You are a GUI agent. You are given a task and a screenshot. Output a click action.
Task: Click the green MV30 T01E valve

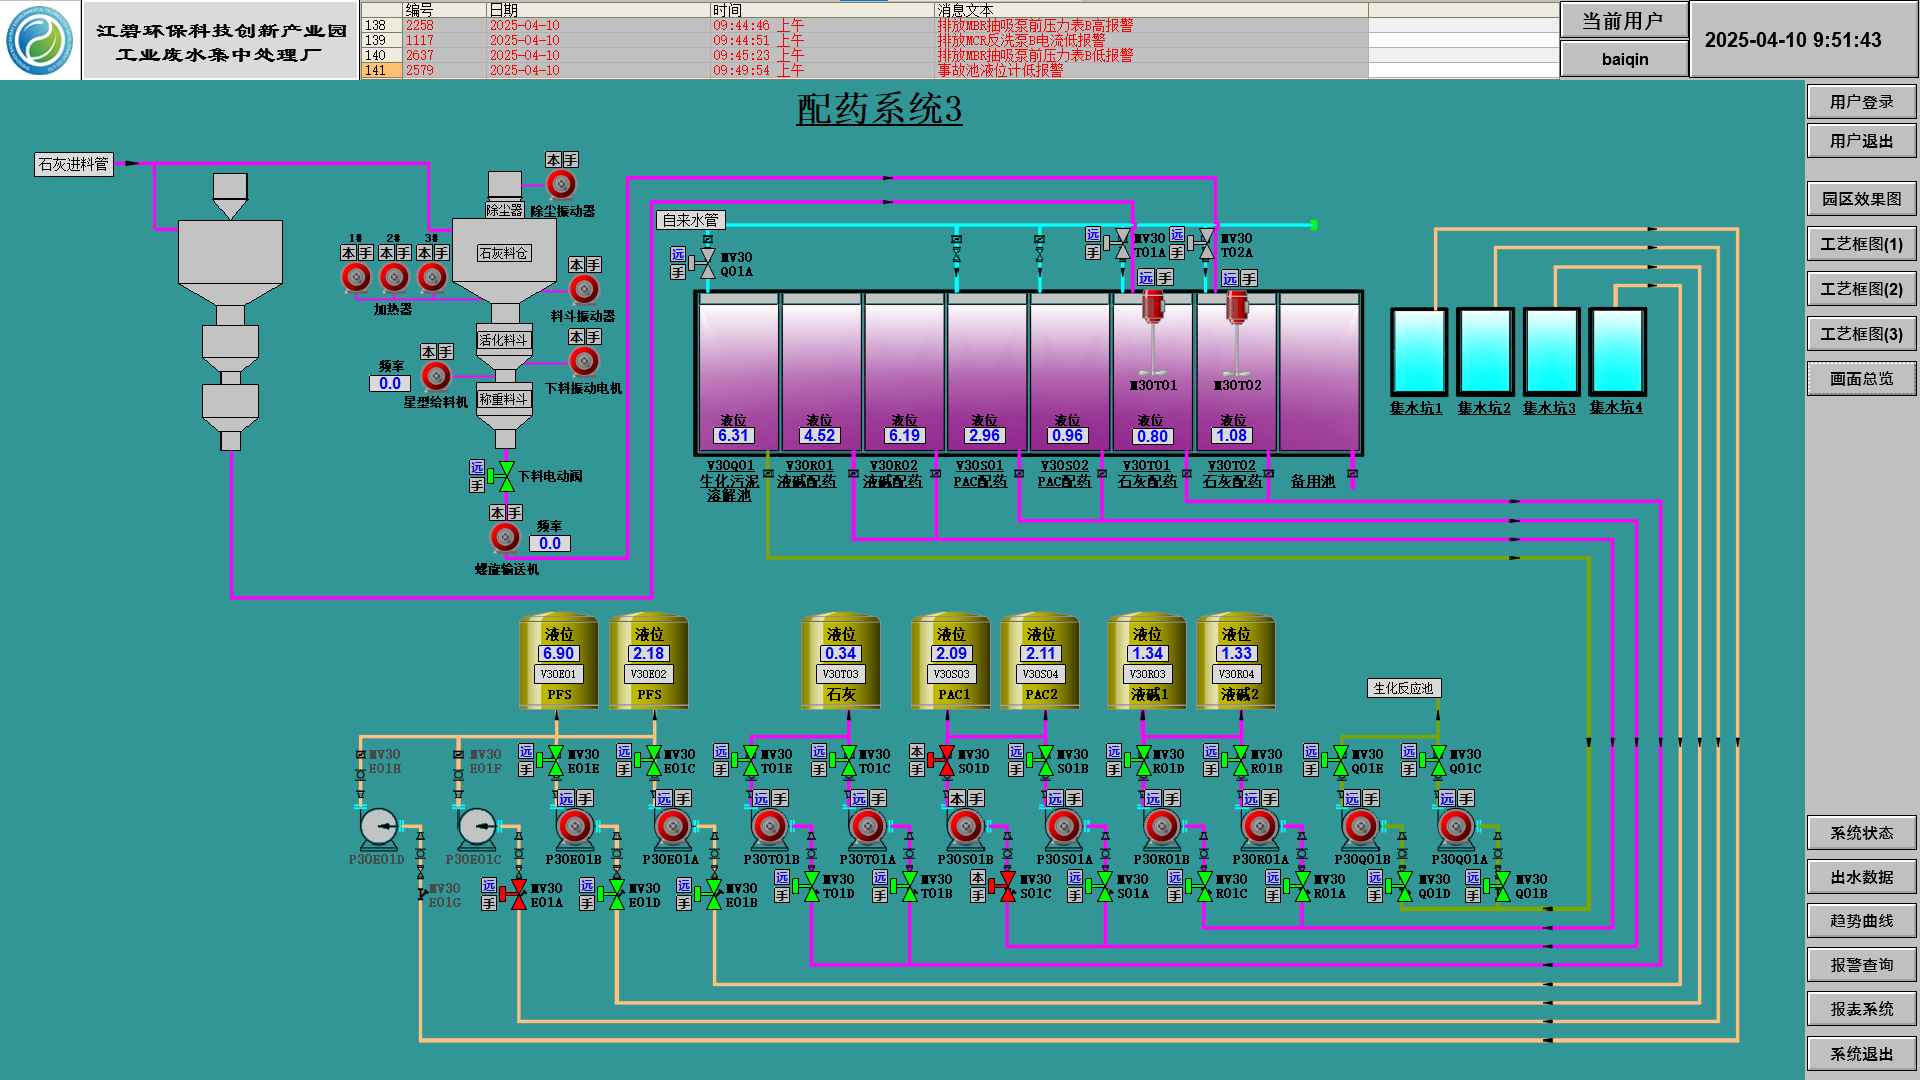749,761
